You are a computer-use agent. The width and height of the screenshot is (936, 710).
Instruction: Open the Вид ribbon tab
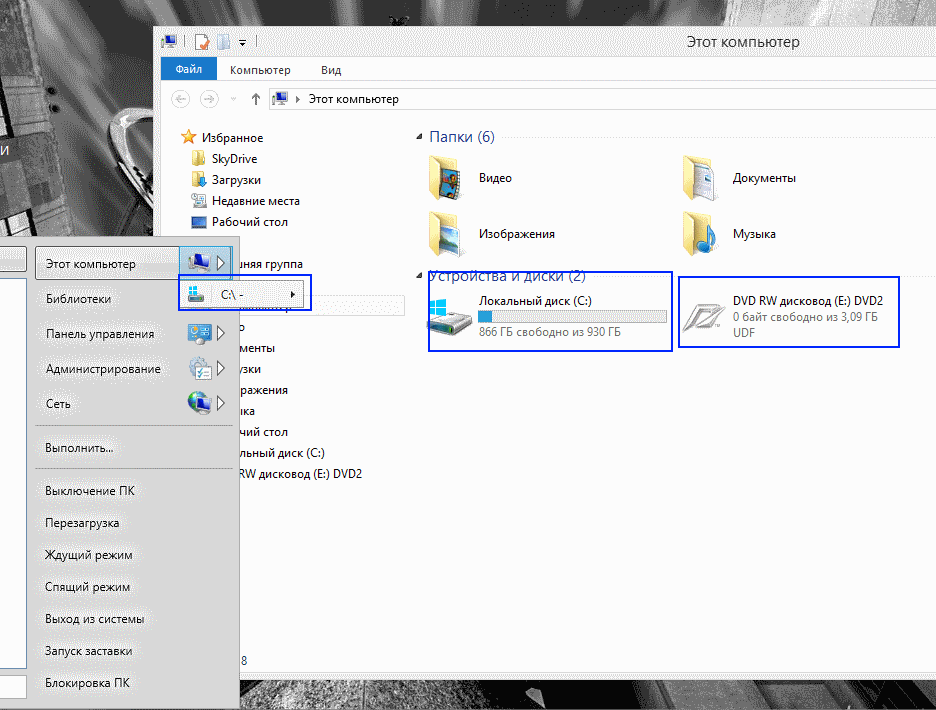331,70
